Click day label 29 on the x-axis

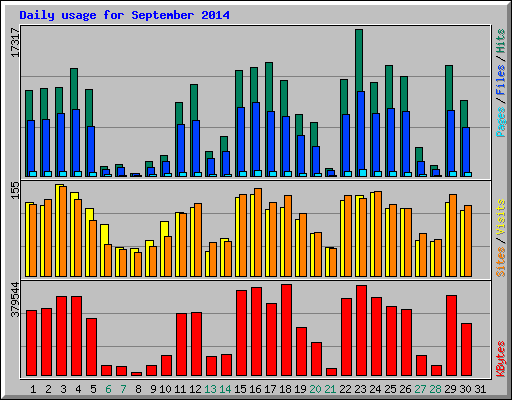[x=450, y=389]
